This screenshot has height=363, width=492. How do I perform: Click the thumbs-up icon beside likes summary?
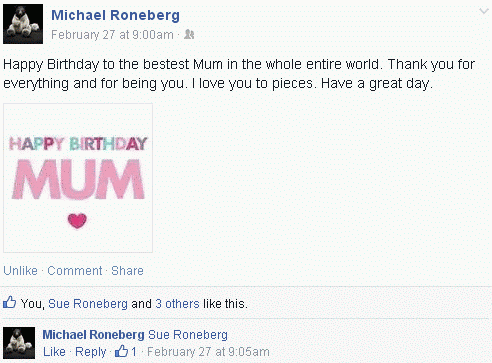(x=9, y=302)
